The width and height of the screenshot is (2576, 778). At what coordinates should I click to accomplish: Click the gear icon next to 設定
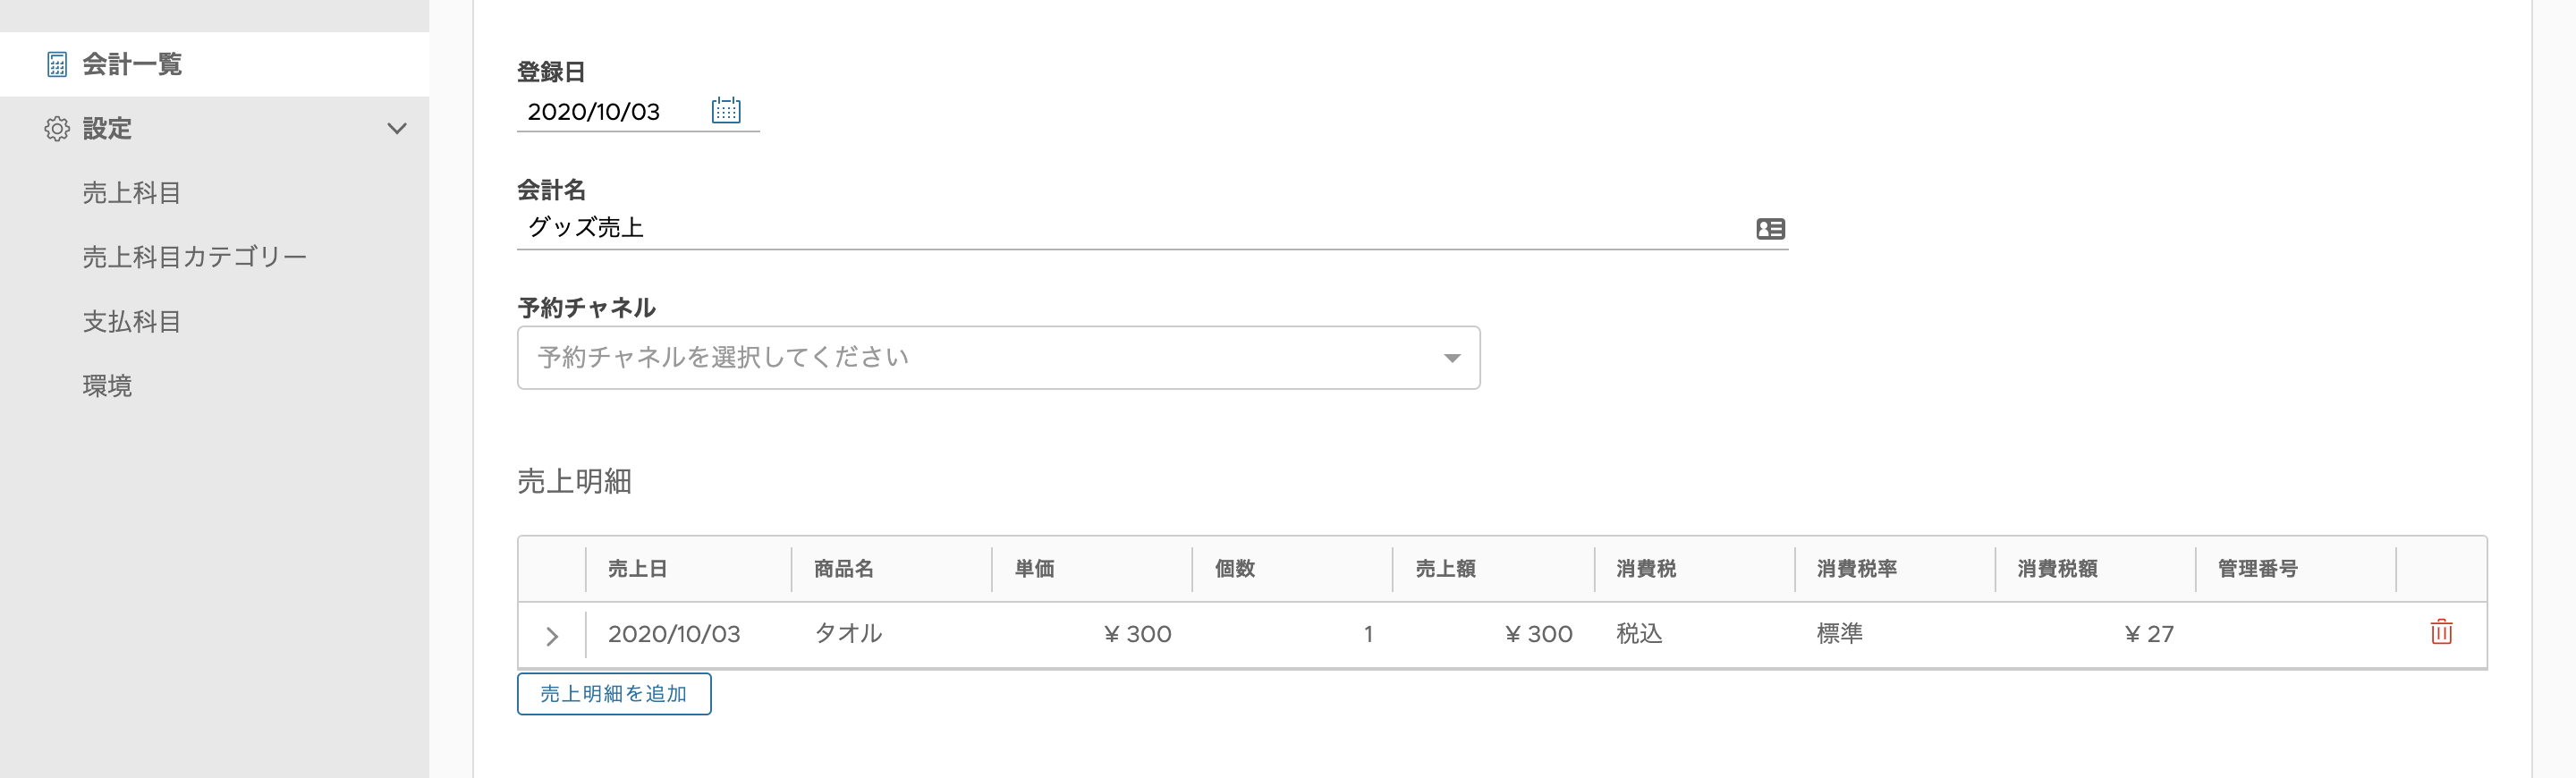57,129
